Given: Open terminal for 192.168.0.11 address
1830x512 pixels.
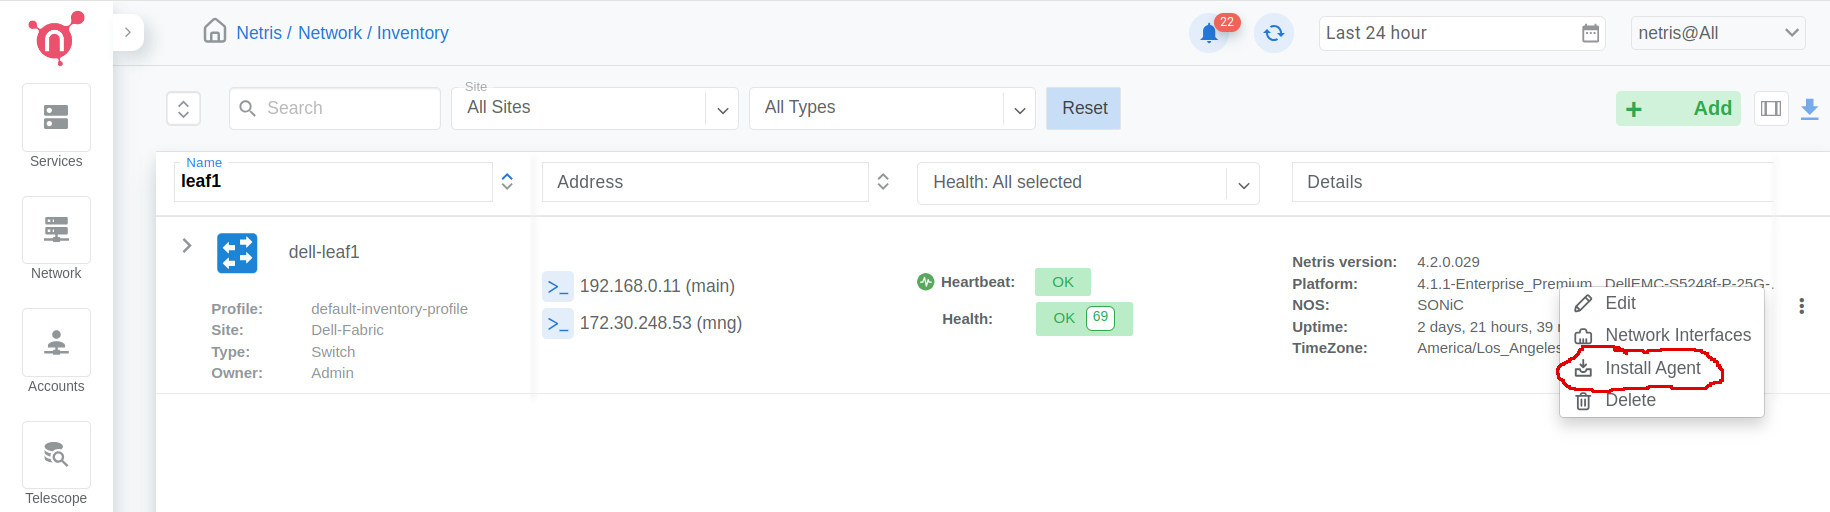Looking at the screenshot, I should [558, 287].
